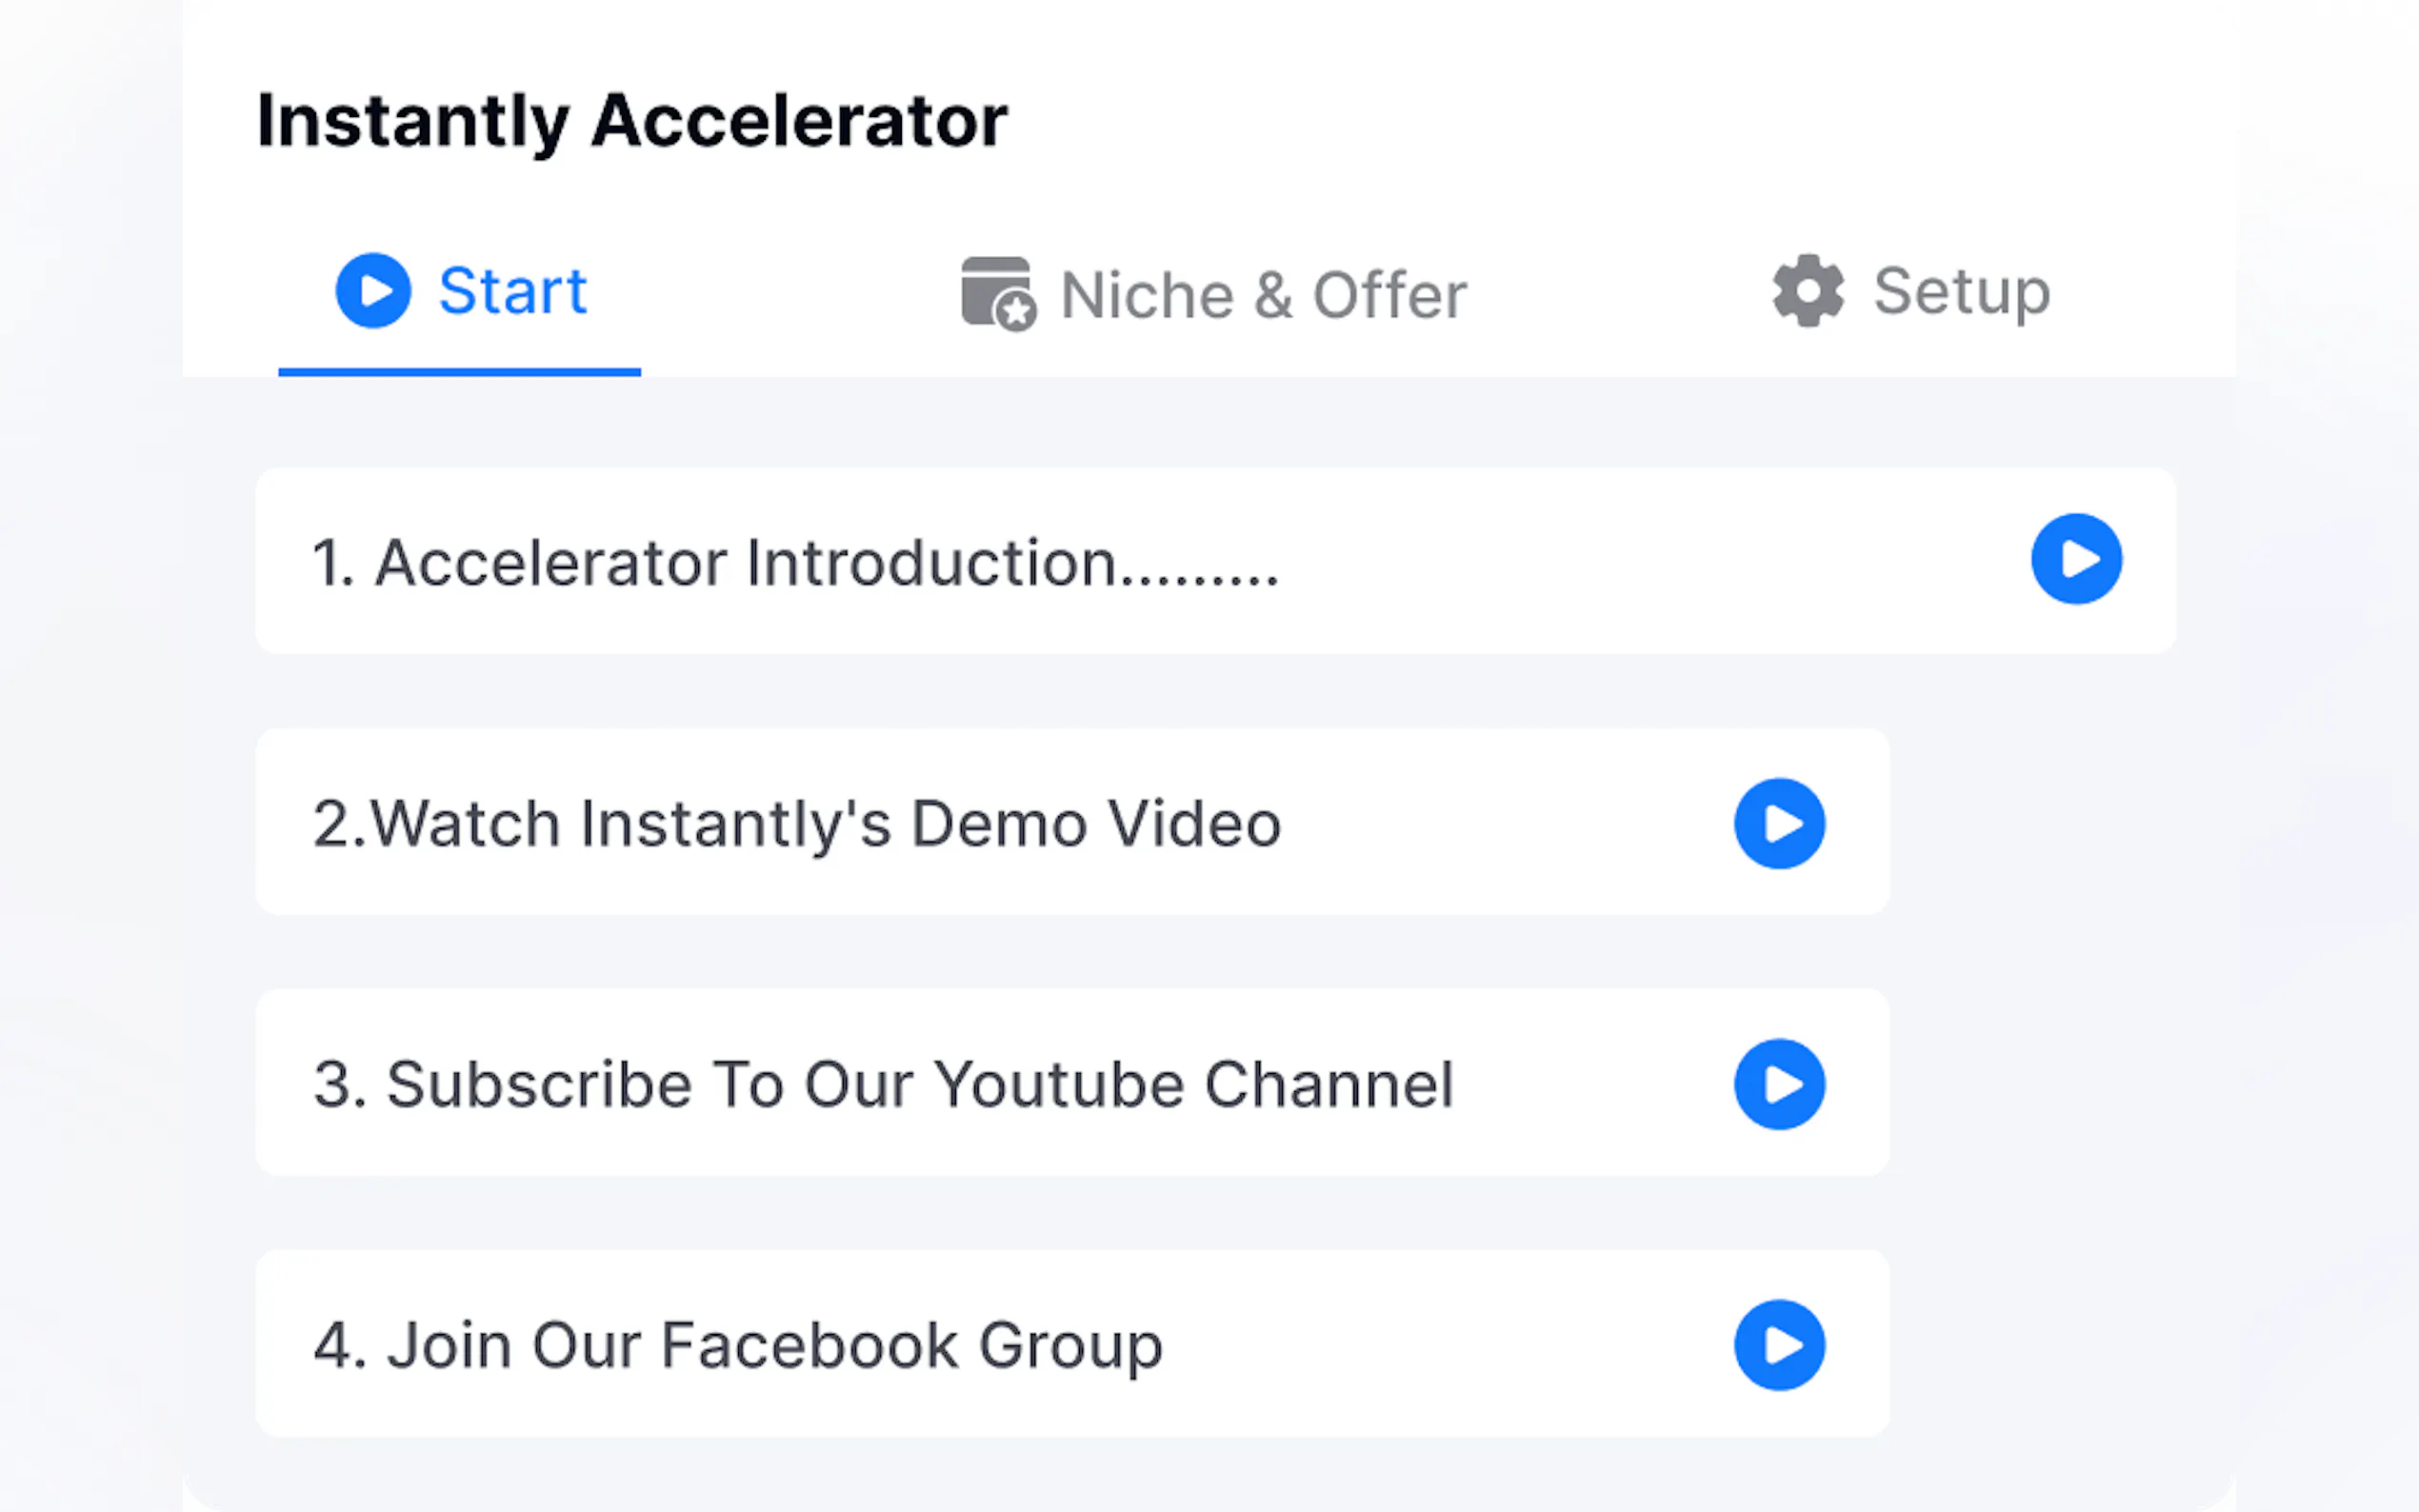The width and height of the screenshot is (2419, 1512).
Task: Play the Accelerator Introduction video
Action: [2076, 559]
